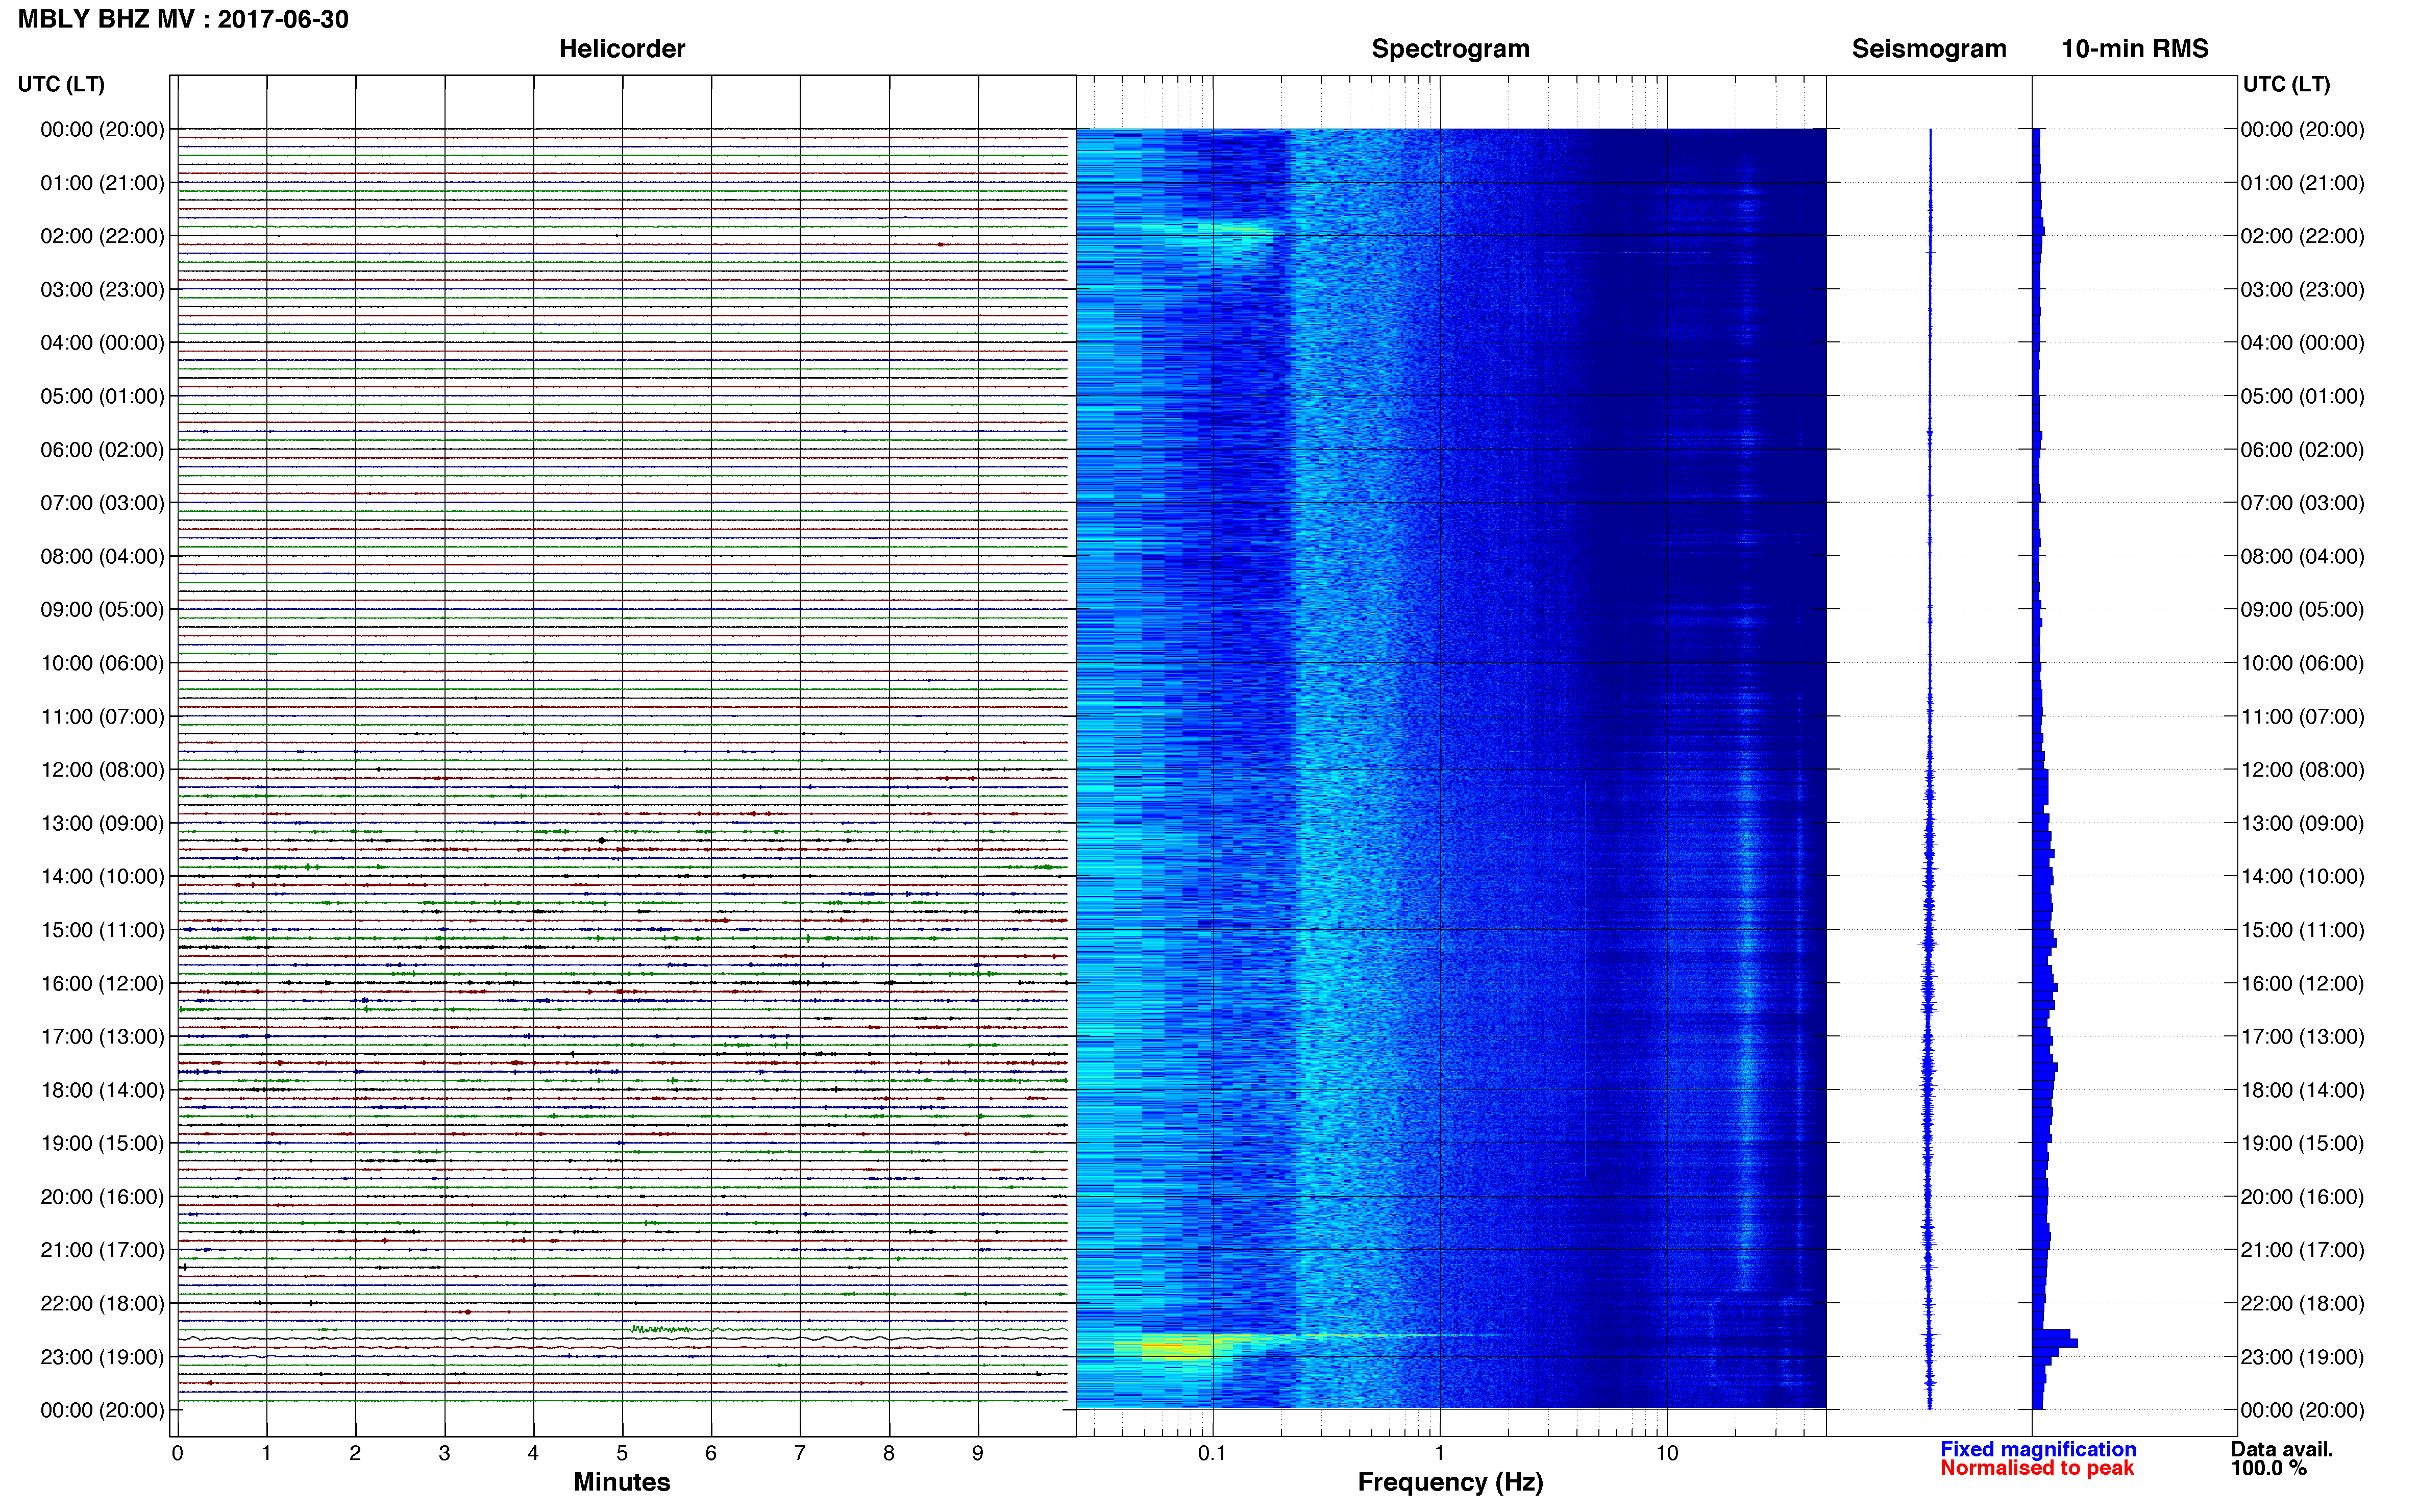Click the 'UTC (LT)' label above the left time axis
Screen dimensions: 2419x1512
(61, 84)
